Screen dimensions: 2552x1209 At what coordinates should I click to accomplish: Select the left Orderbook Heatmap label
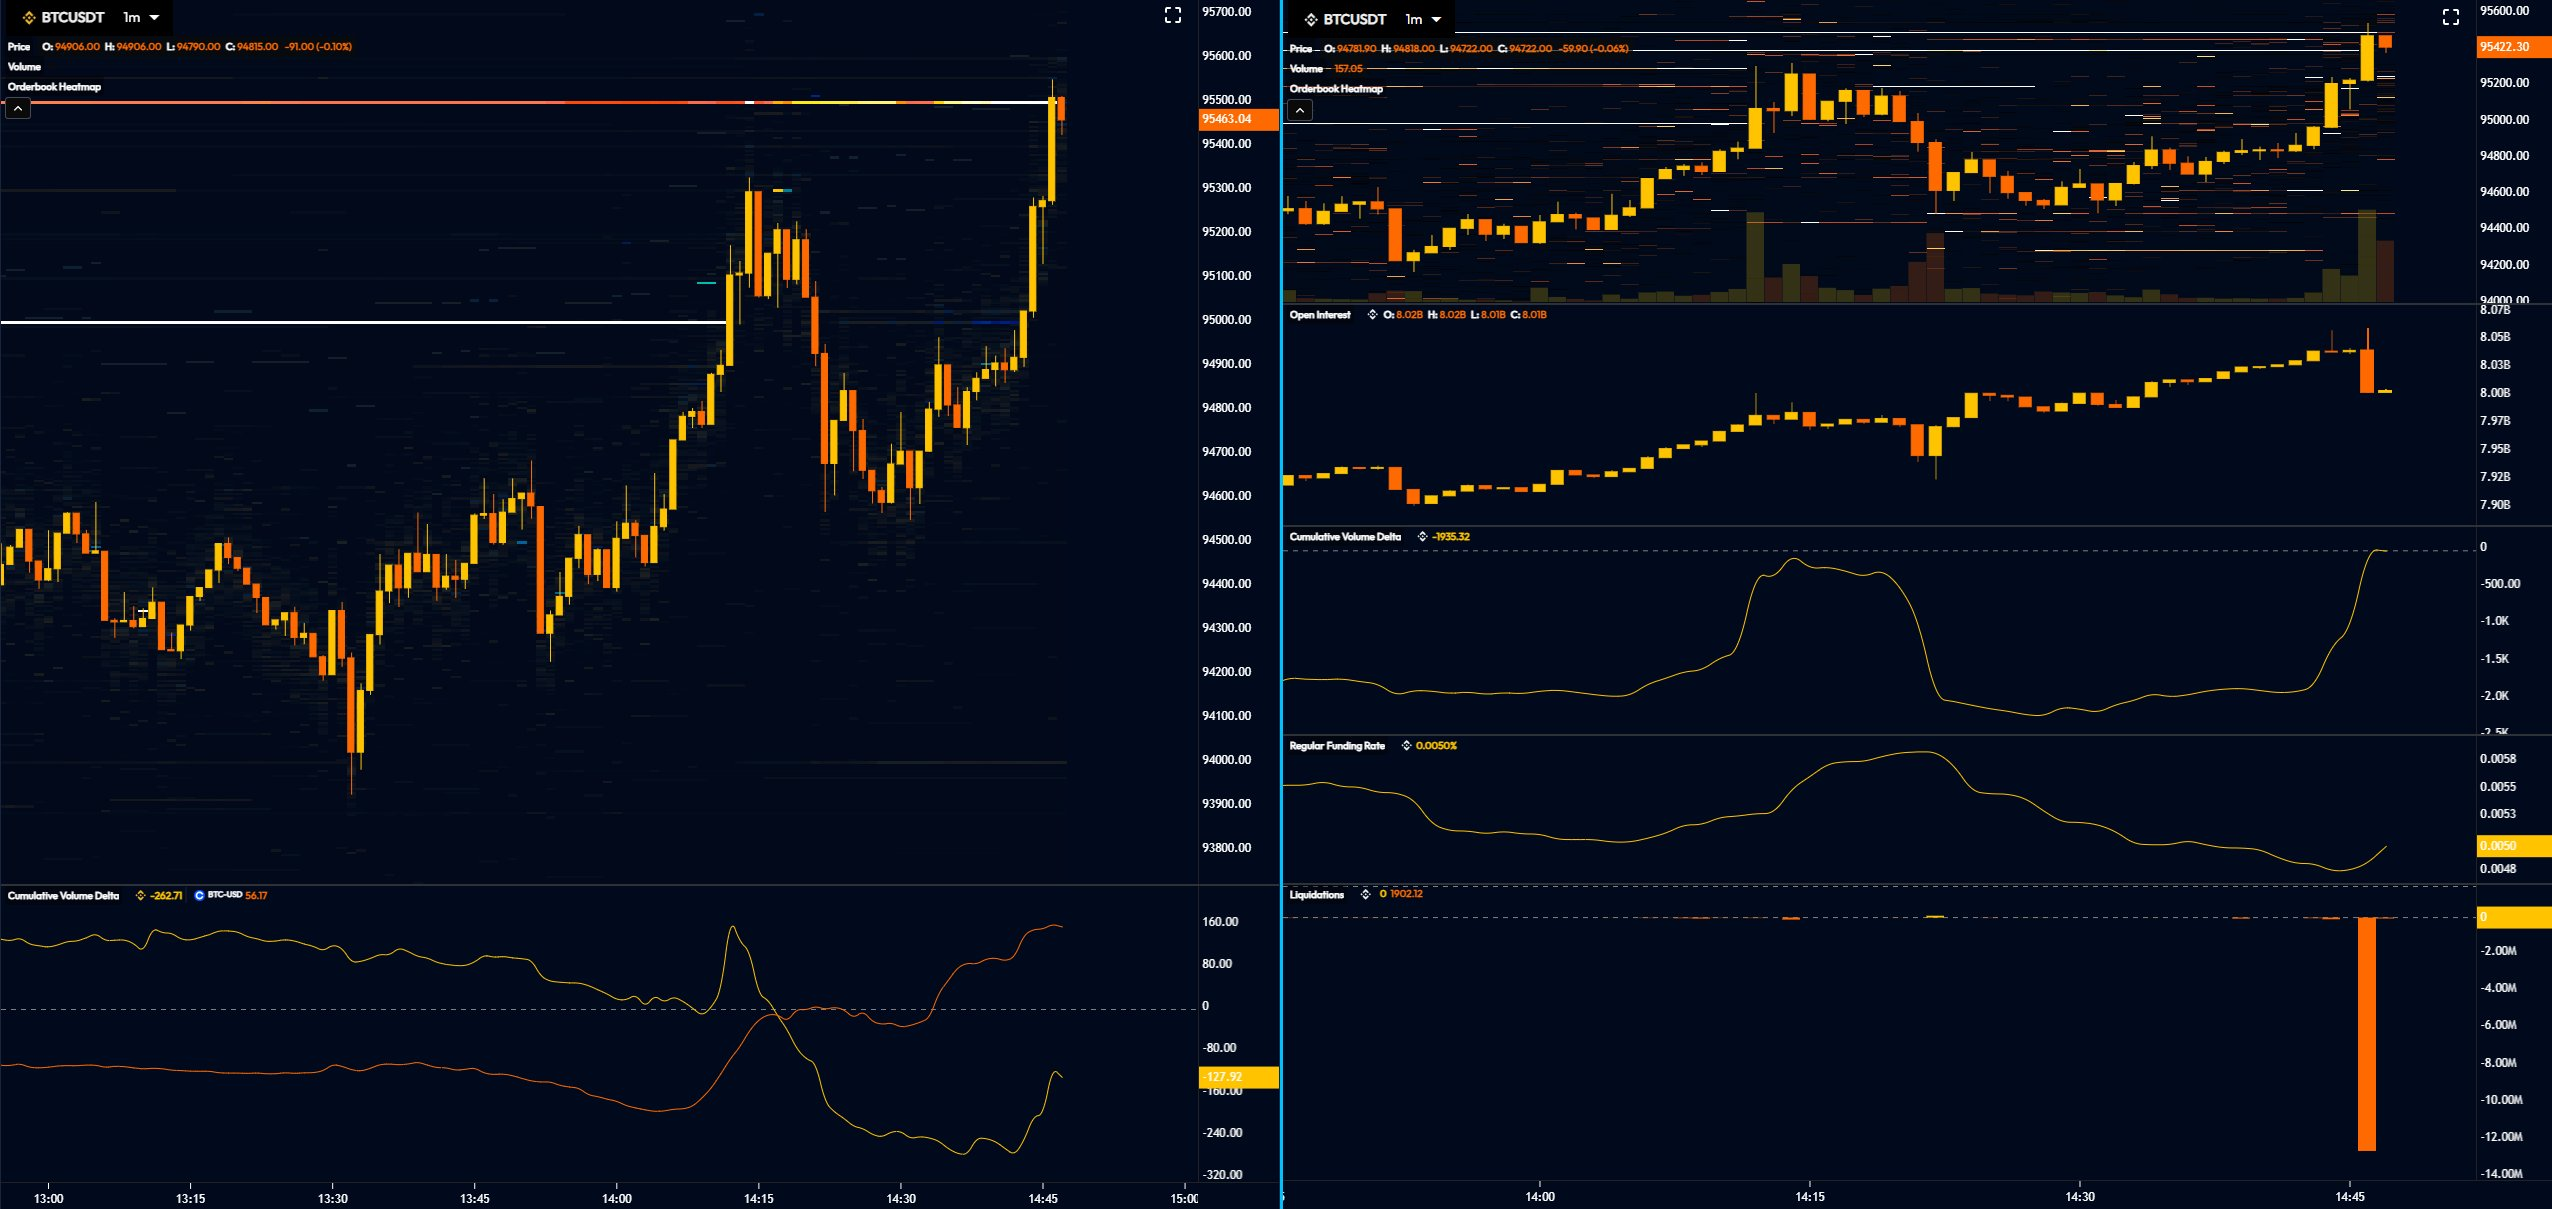54,87
